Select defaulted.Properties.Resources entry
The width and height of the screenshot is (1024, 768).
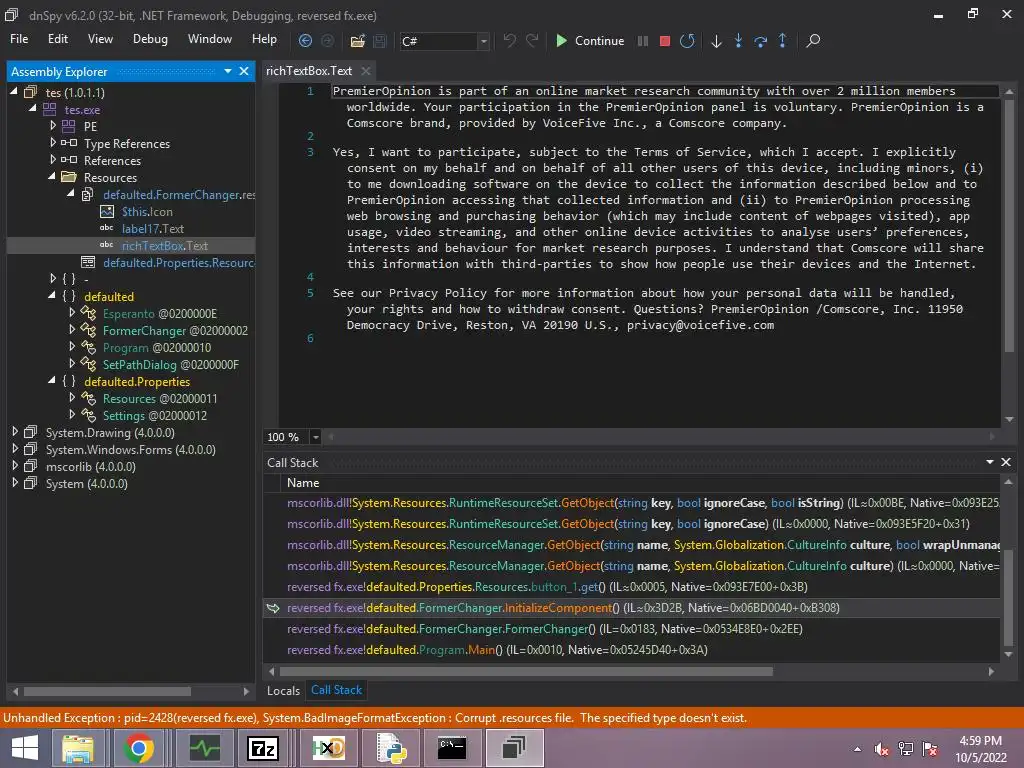click(x=179, y=263)
